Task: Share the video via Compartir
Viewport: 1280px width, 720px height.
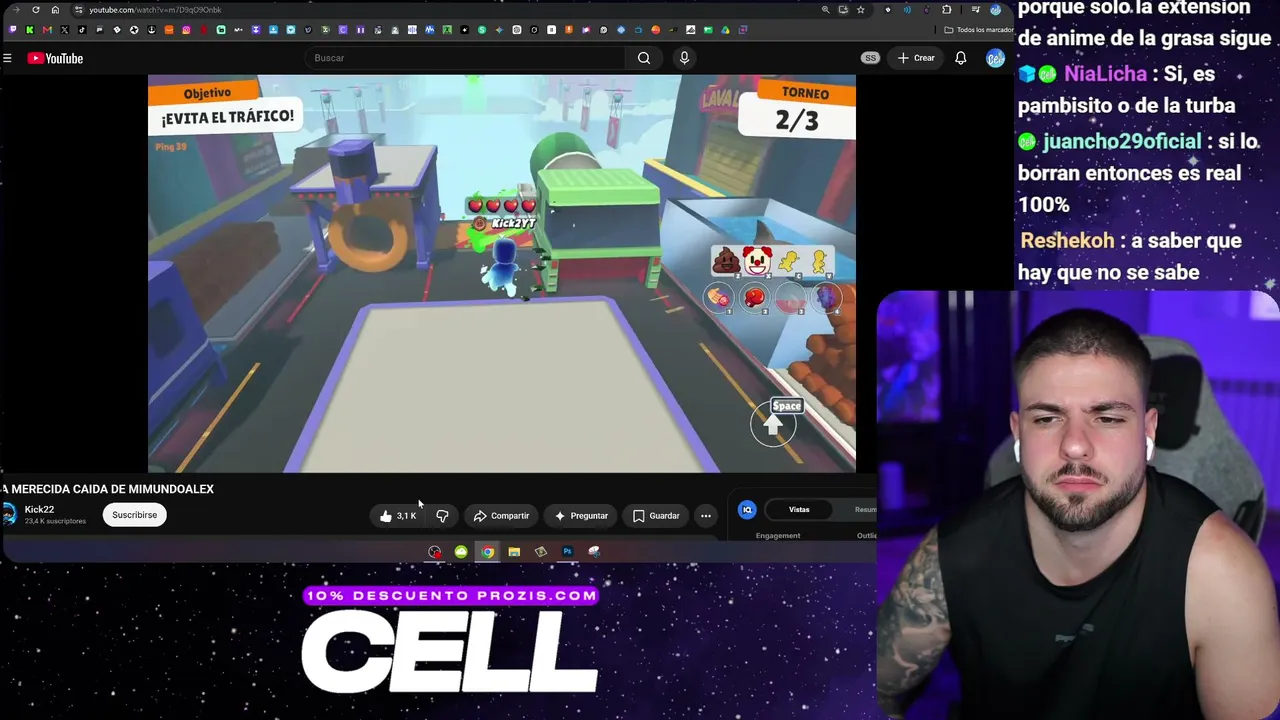Action: (501, 516)
